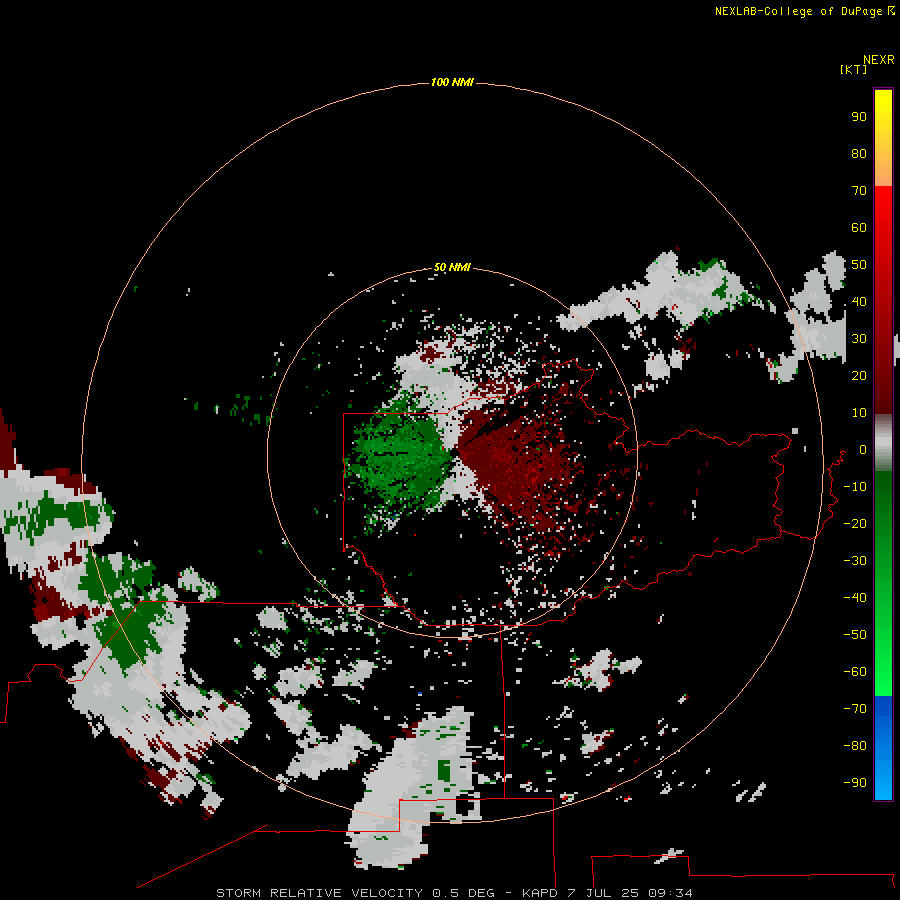Click the NEXR label above the scale
Screen dimensions: 900x900
pos(879,60)
